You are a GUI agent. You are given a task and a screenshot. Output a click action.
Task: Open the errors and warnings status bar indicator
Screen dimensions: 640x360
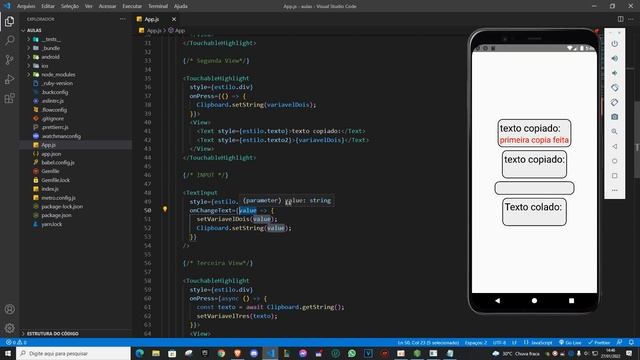[16, 342]
